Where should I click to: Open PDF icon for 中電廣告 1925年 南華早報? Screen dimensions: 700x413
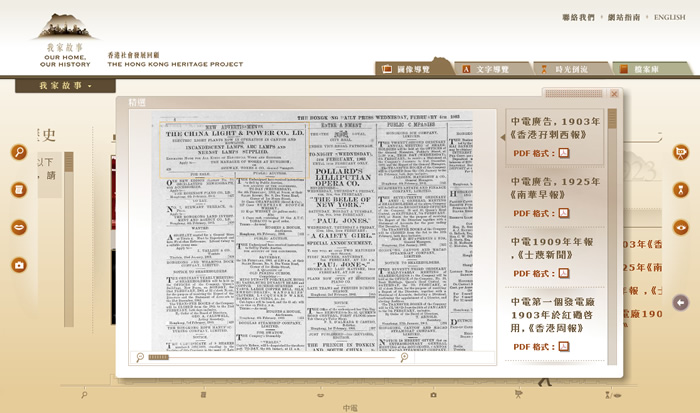[563, 213]
